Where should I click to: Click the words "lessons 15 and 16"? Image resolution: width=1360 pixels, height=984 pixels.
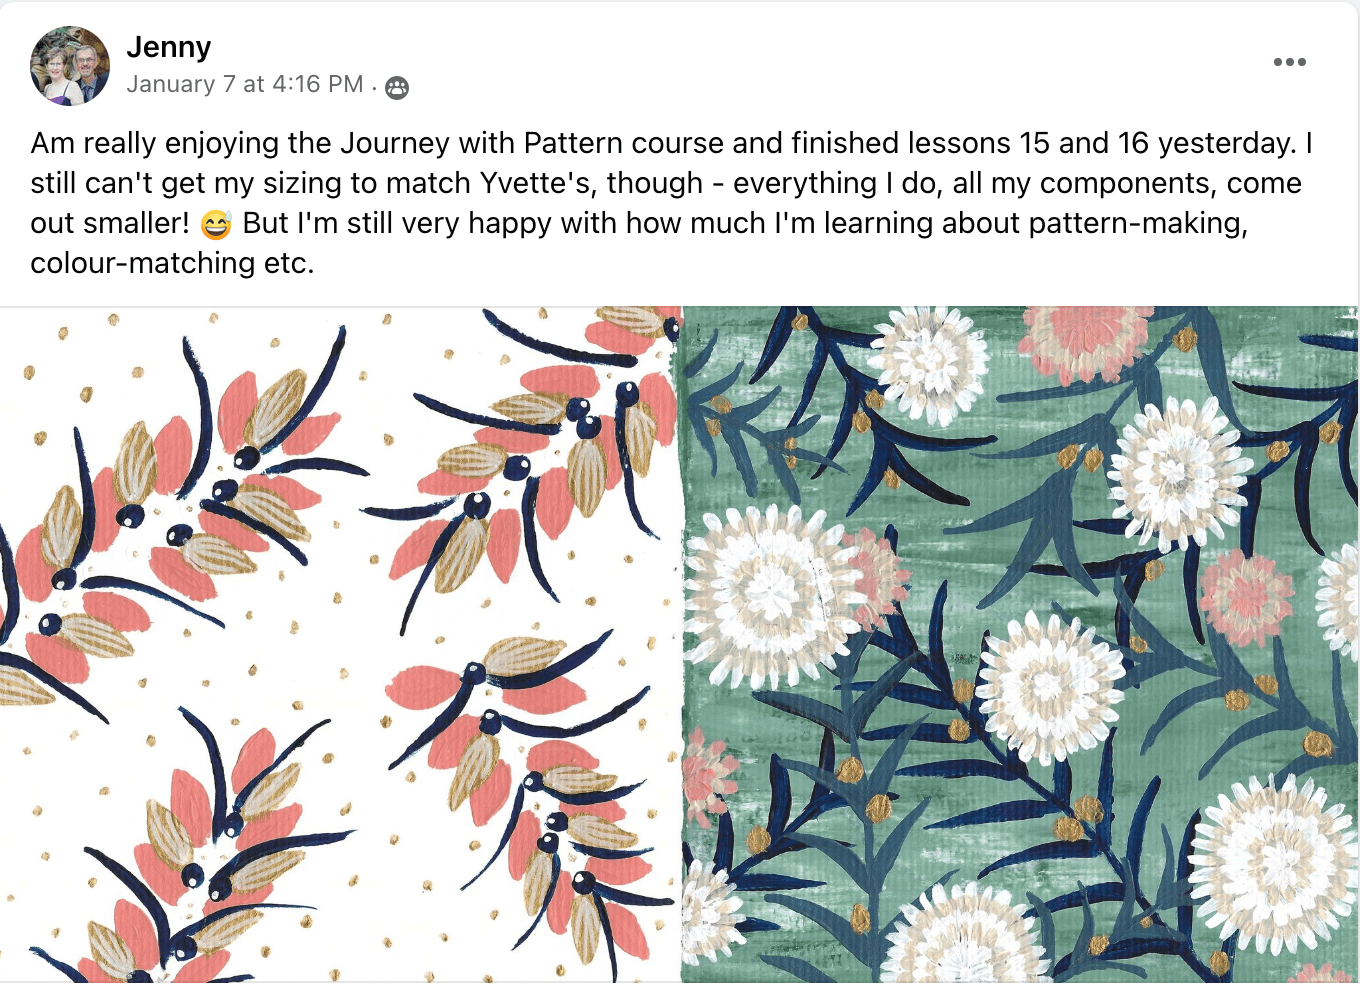(1028, 143)
